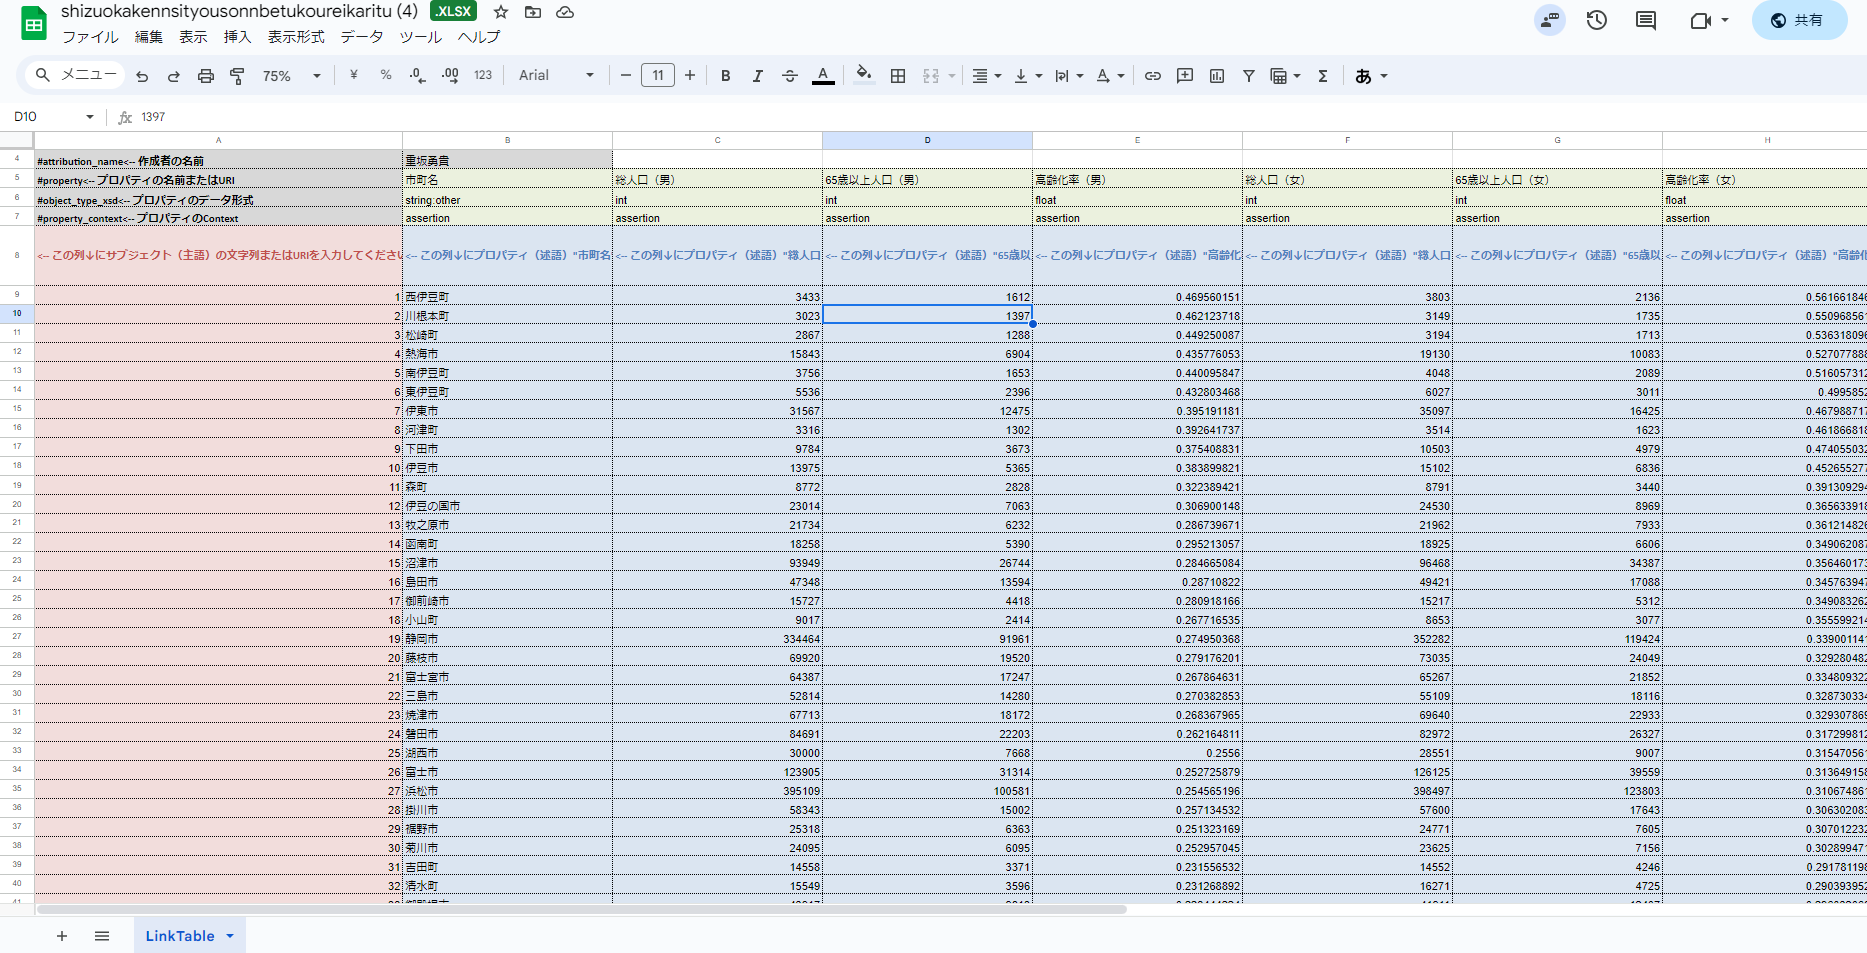Redo the last action
1867x953 pixels.
coord(174,76)
